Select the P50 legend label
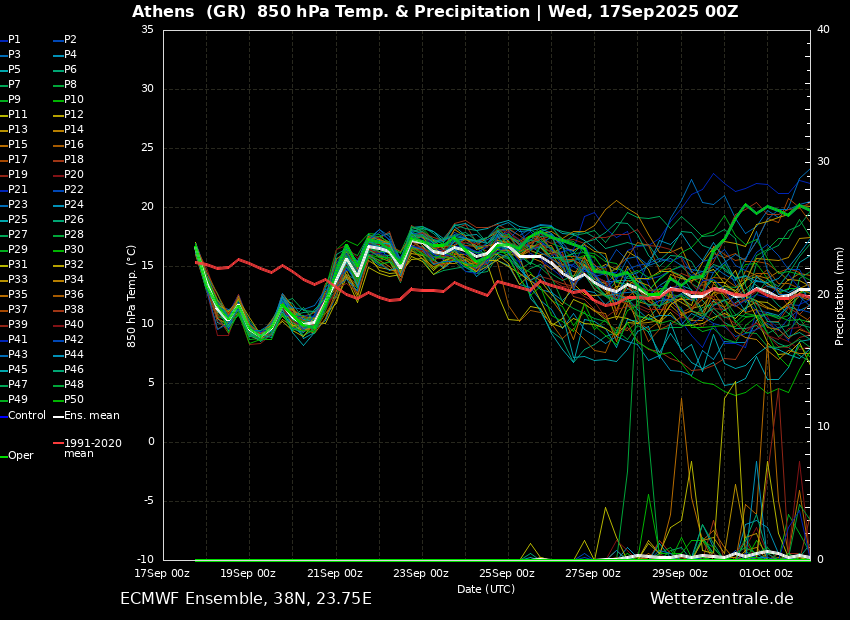The image size is (850, 620). [74, 400]
